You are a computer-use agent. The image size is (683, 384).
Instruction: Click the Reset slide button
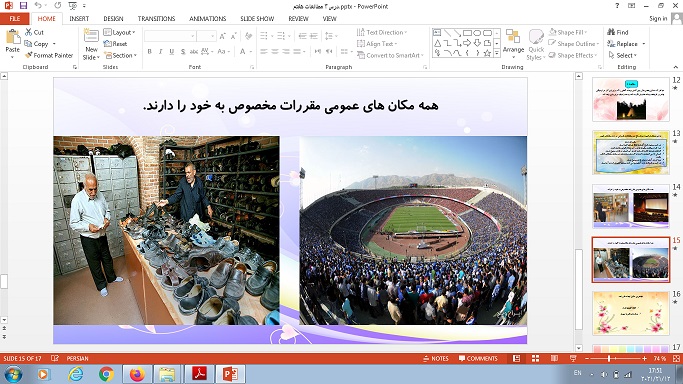(x=115, y=44)
